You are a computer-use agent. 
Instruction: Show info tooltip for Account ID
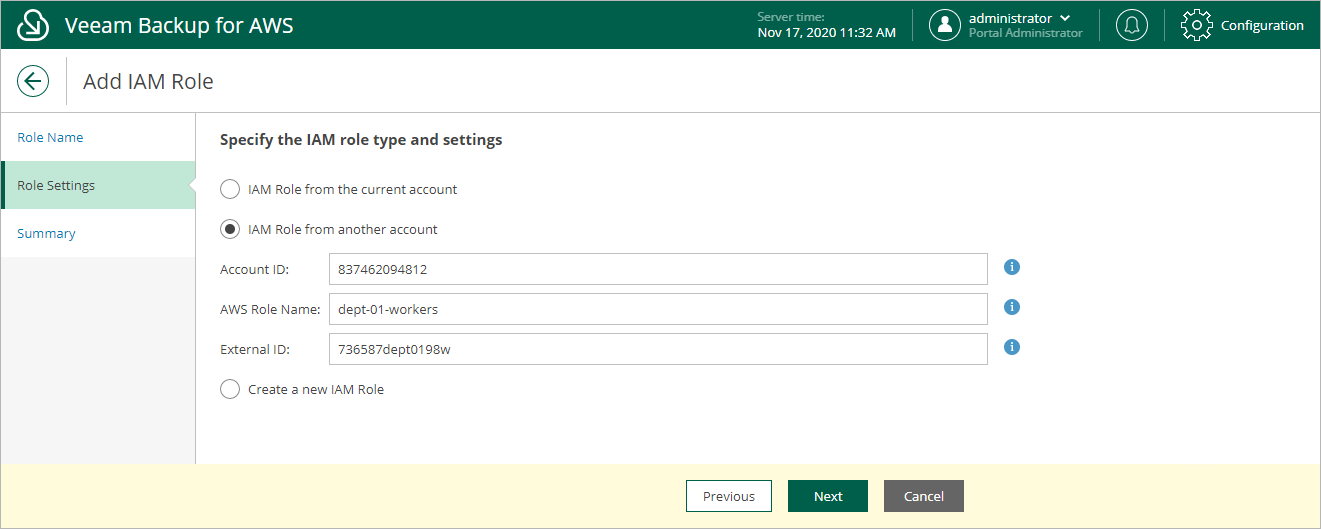tap(1011, 267)
